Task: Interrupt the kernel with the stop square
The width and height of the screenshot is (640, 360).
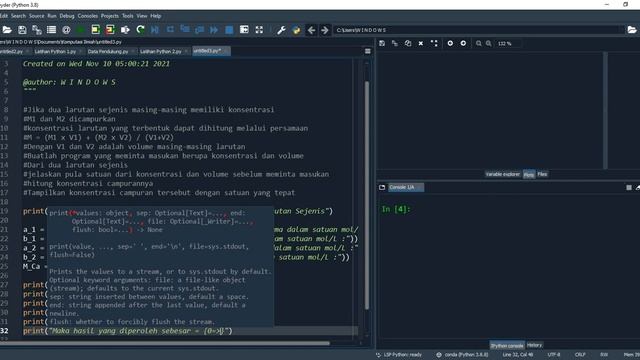Action: point(629,187)
